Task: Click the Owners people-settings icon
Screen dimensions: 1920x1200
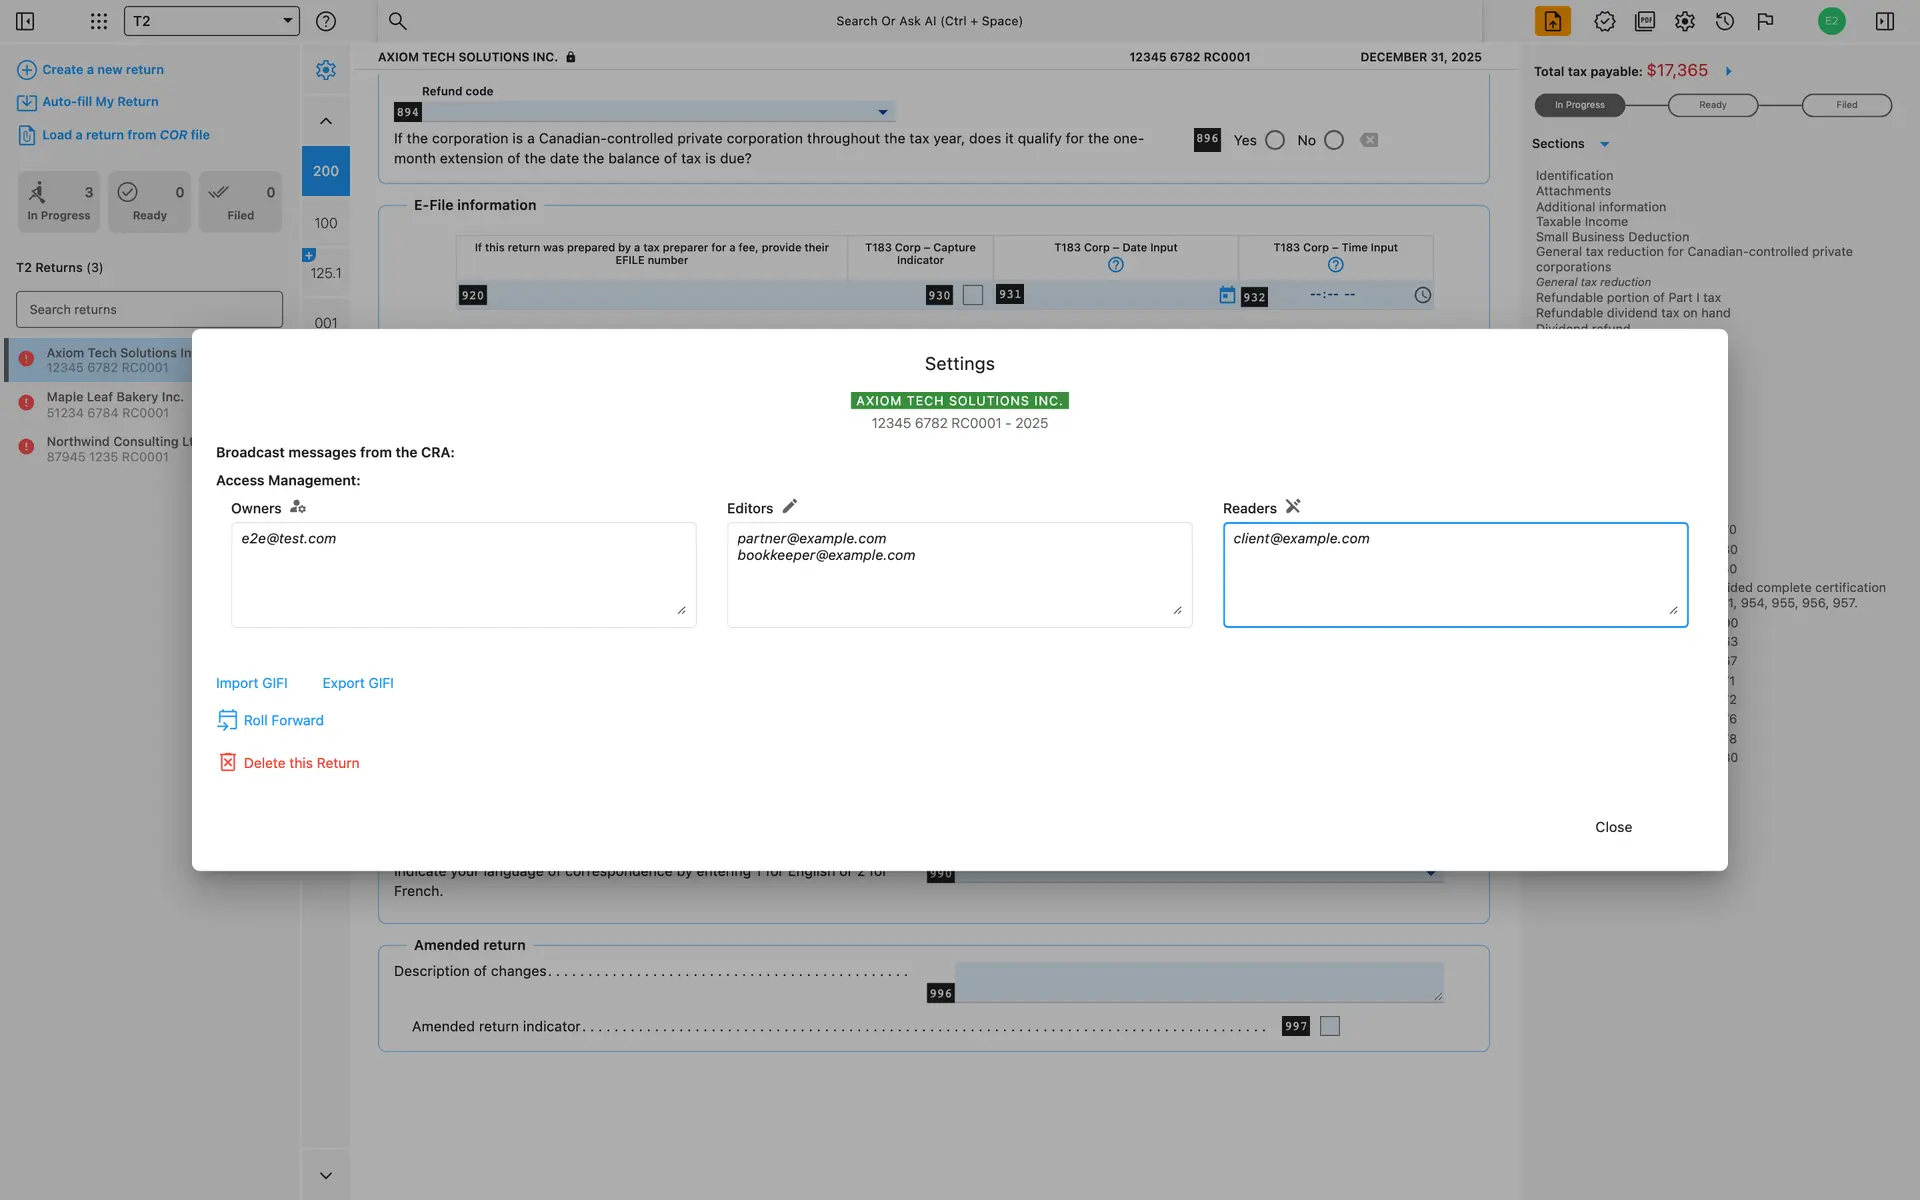Action: 298,507
